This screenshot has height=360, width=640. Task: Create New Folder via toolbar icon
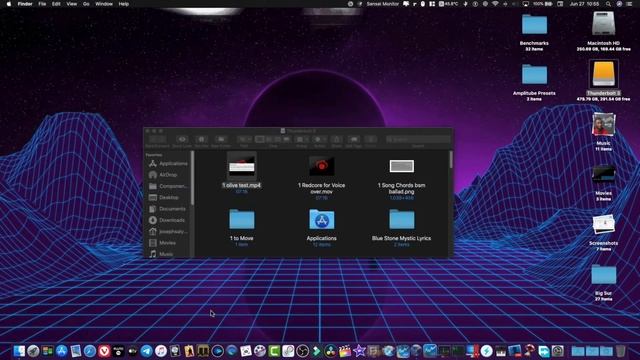pos(221,140)
